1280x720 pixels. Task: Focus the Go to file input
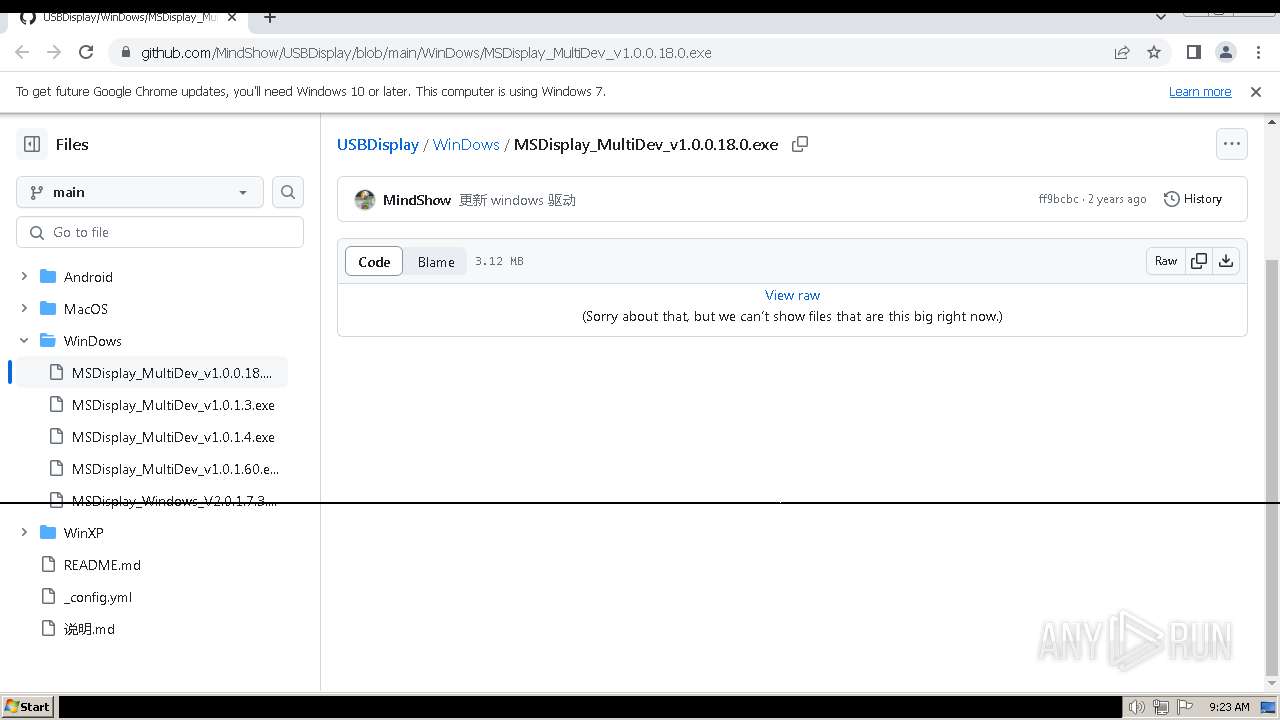point(160,232)
